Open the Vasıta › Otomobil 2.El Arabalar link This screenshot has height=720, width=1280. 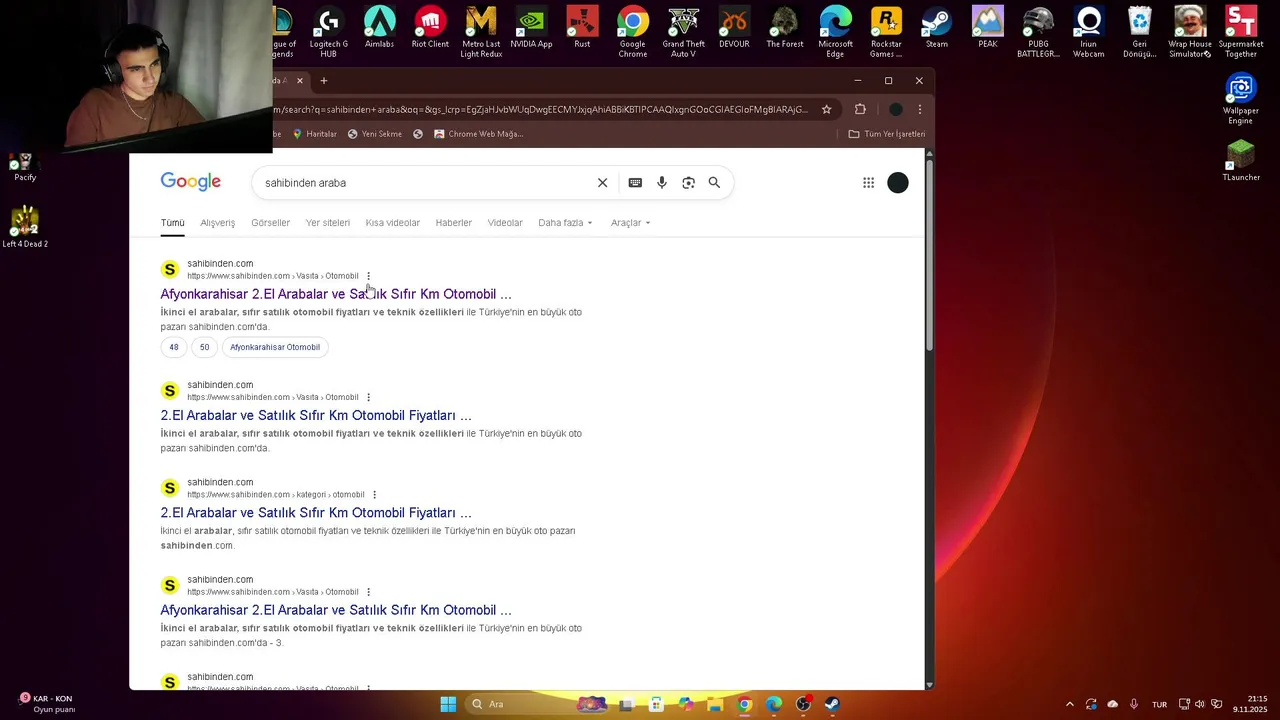point(315,415)
